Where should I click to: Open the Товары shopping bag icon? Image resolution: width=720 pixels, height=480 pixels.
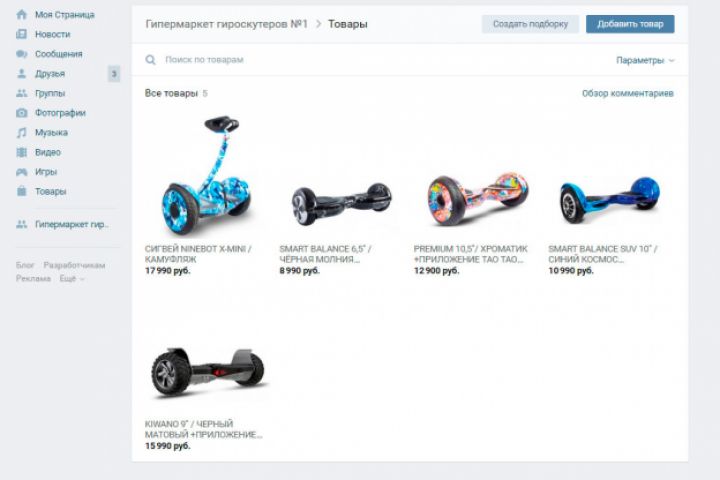[22, 192]
